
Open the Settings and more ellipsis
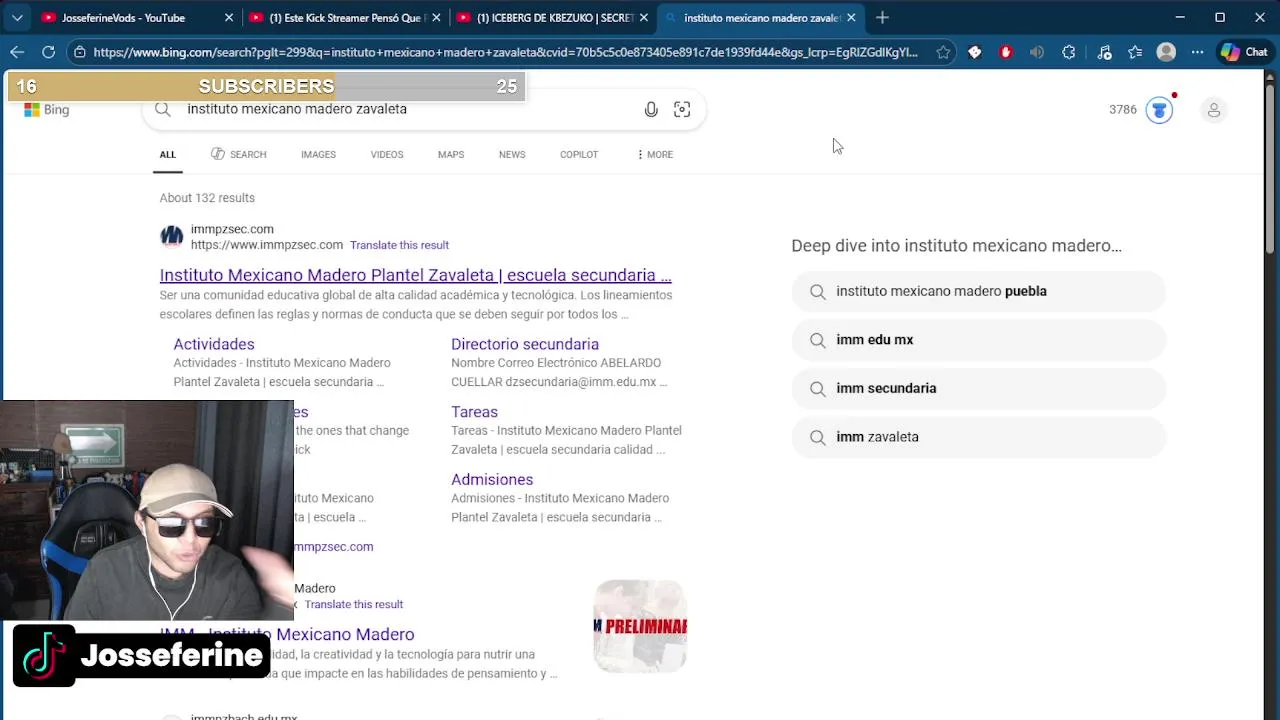1197,52
